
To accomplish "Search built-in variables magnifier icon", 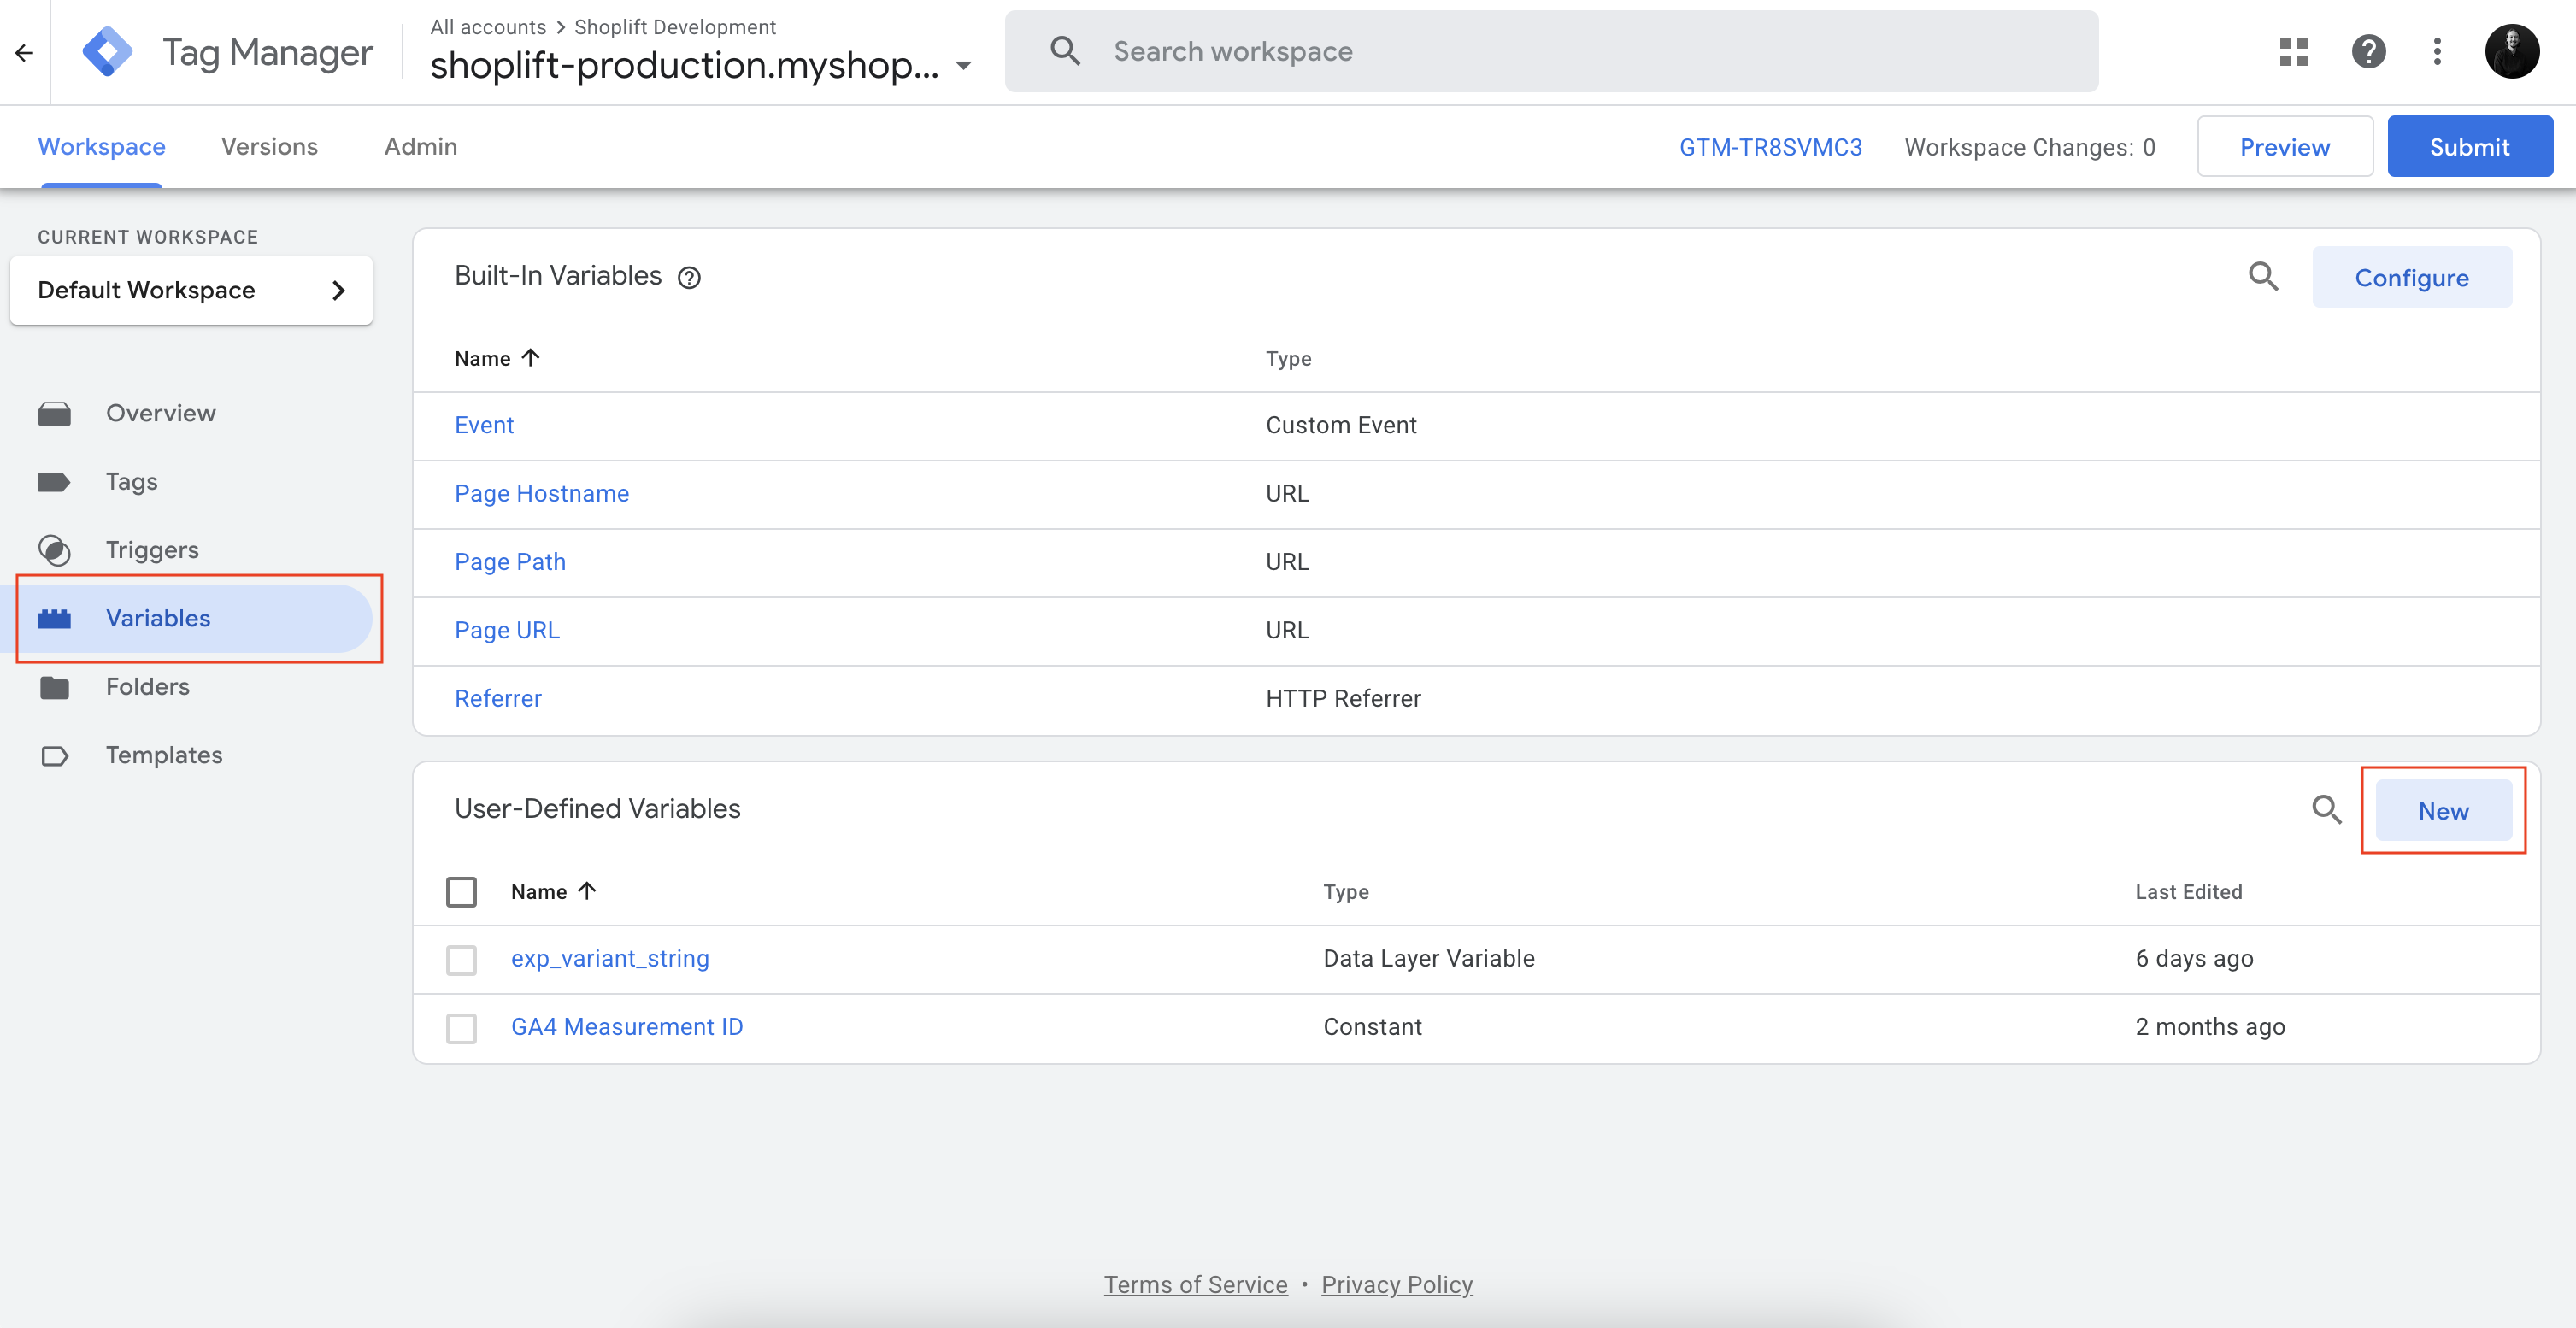I will point(2263,277).
